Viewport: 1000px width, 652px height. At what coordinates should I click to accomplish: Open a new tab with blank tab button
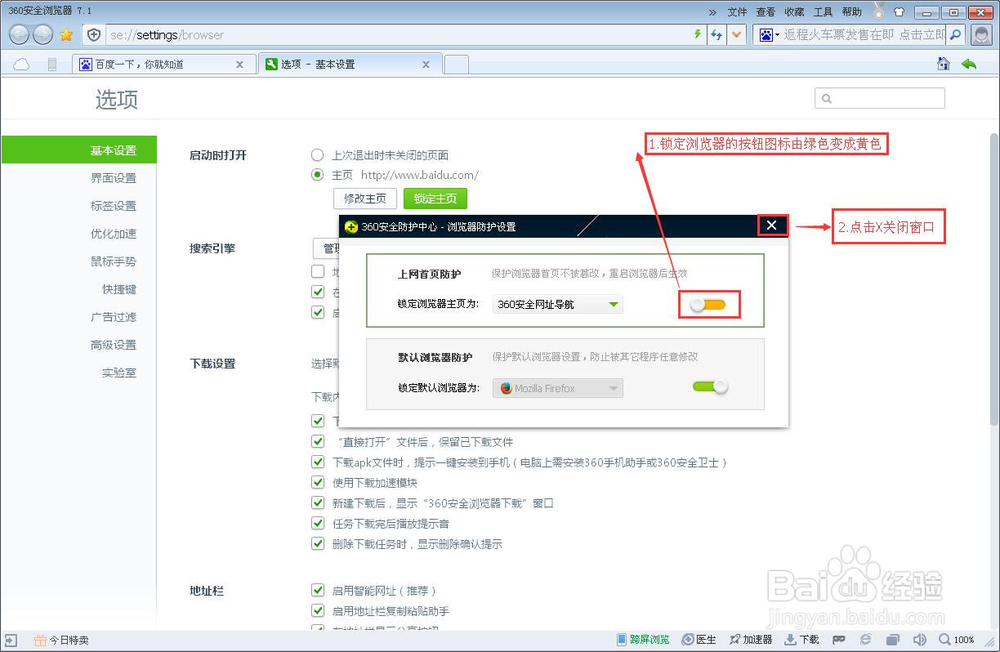pyautogui.click(x=456, y=64)
